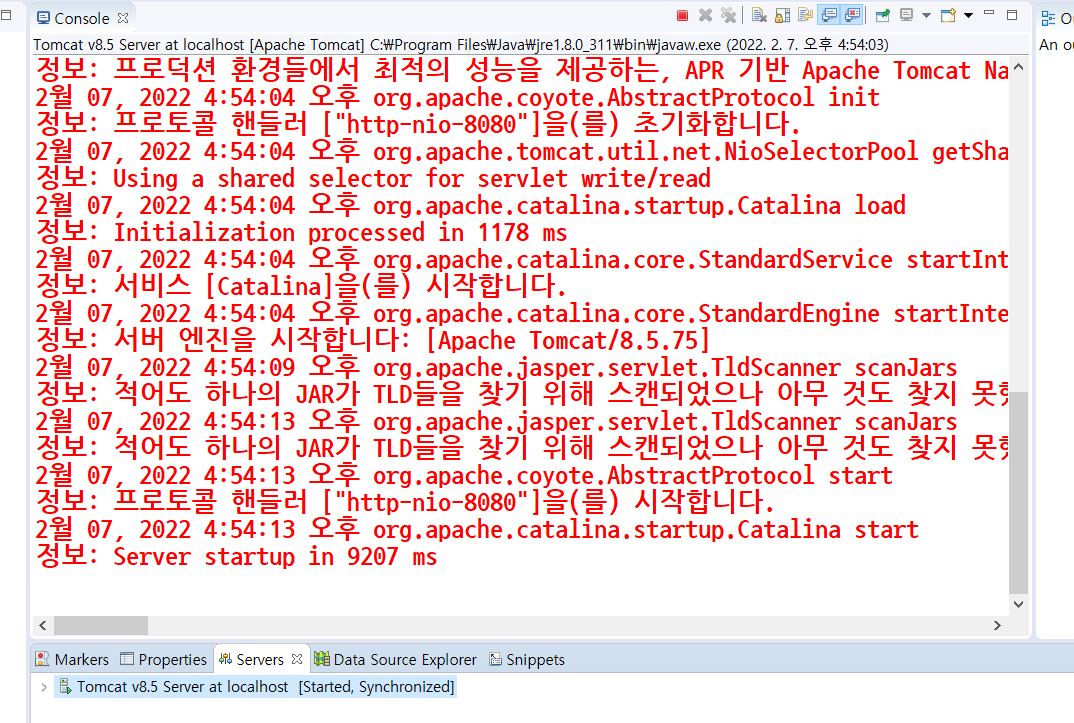The height and width of the screenshot is (723, 1074).
Task: Click the '[Apache Tomcat/8.5.75]' server engine line
Action: click(x=373, y=340)
